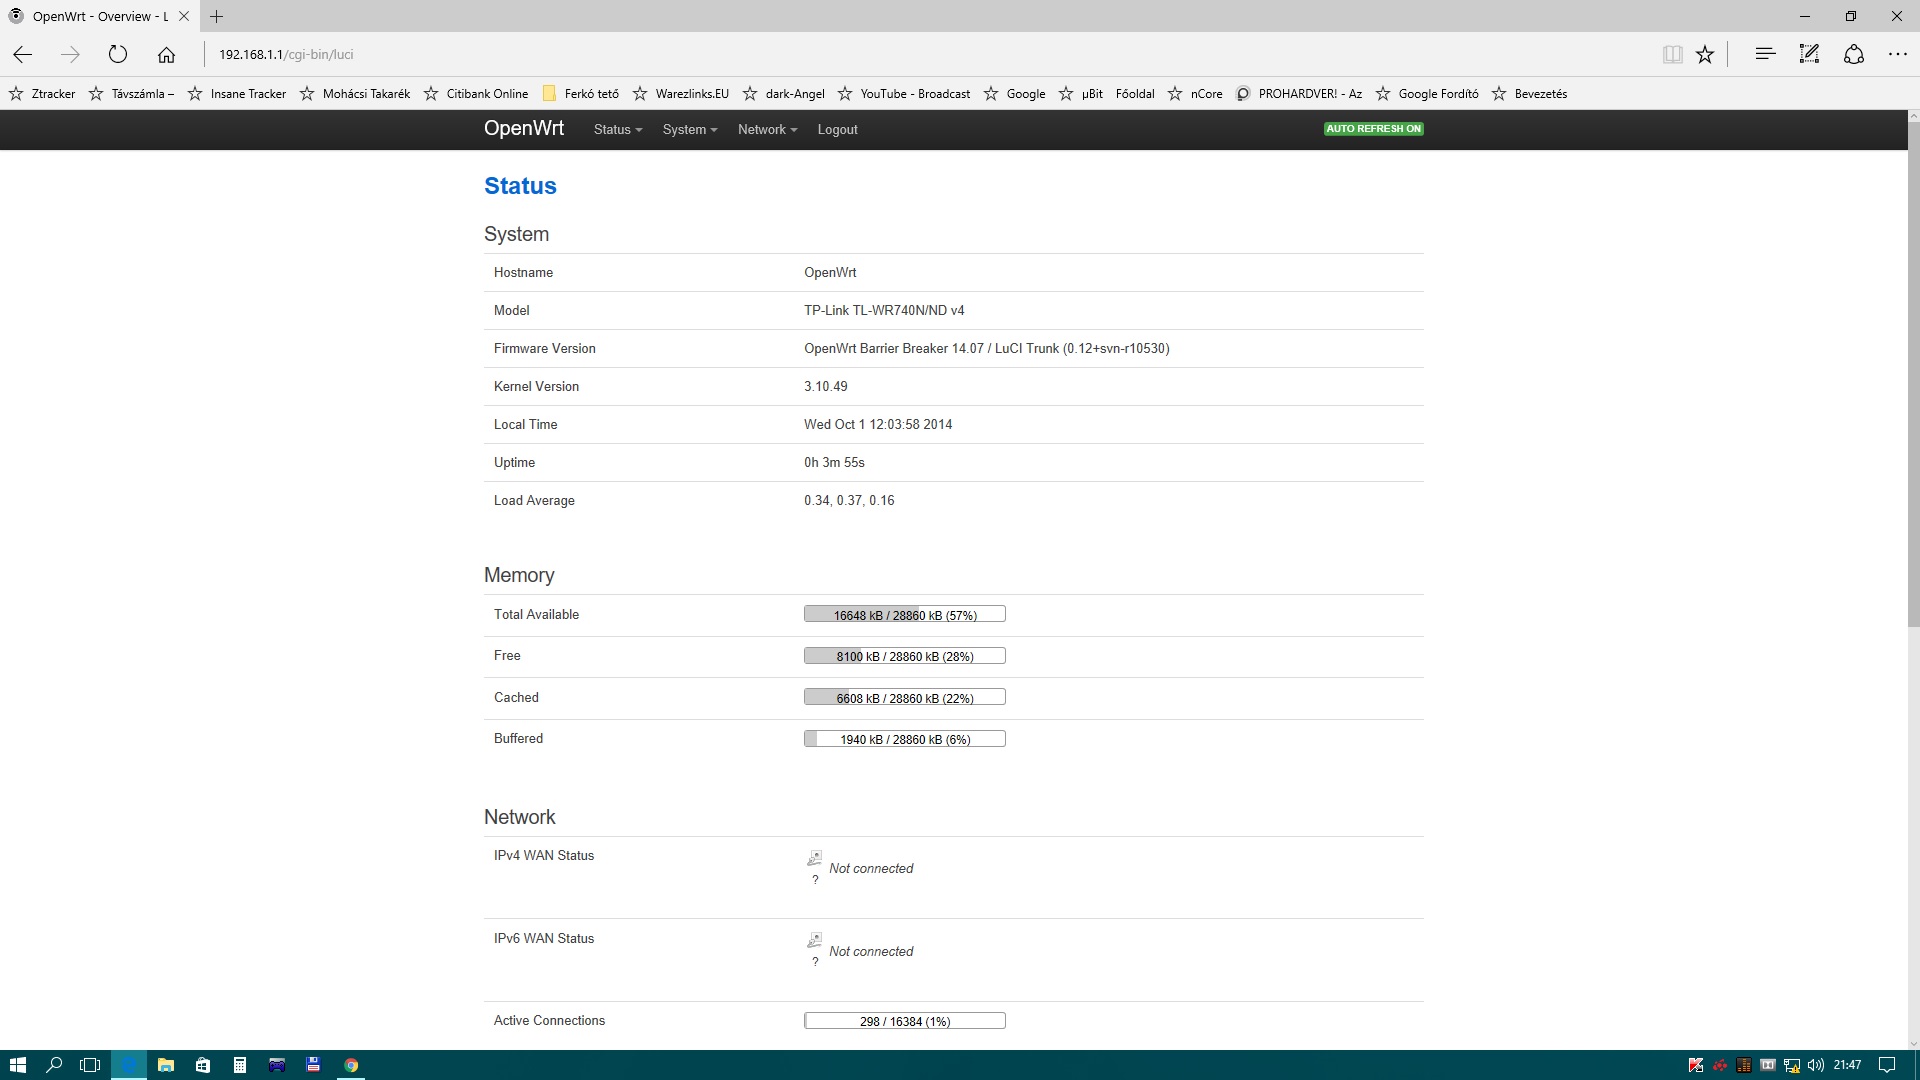Image resolution: width=1920 pixels, height=1080 pixels.
Task: Click the Back arrow in browser
Action: pos(23,54)
